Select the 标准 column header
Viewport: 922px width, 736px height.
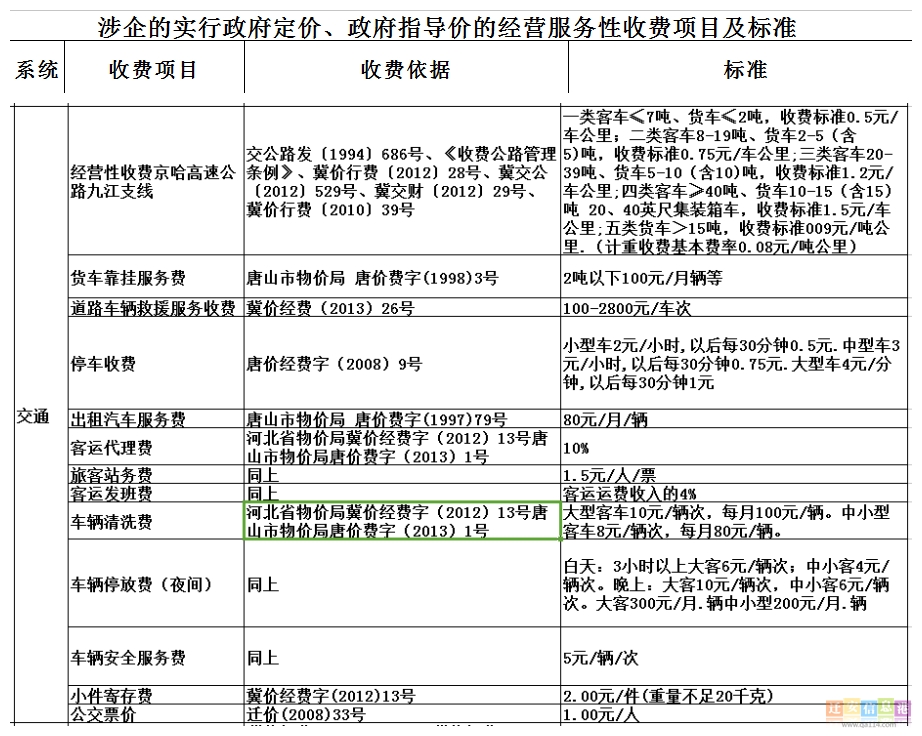click(744, 70)
